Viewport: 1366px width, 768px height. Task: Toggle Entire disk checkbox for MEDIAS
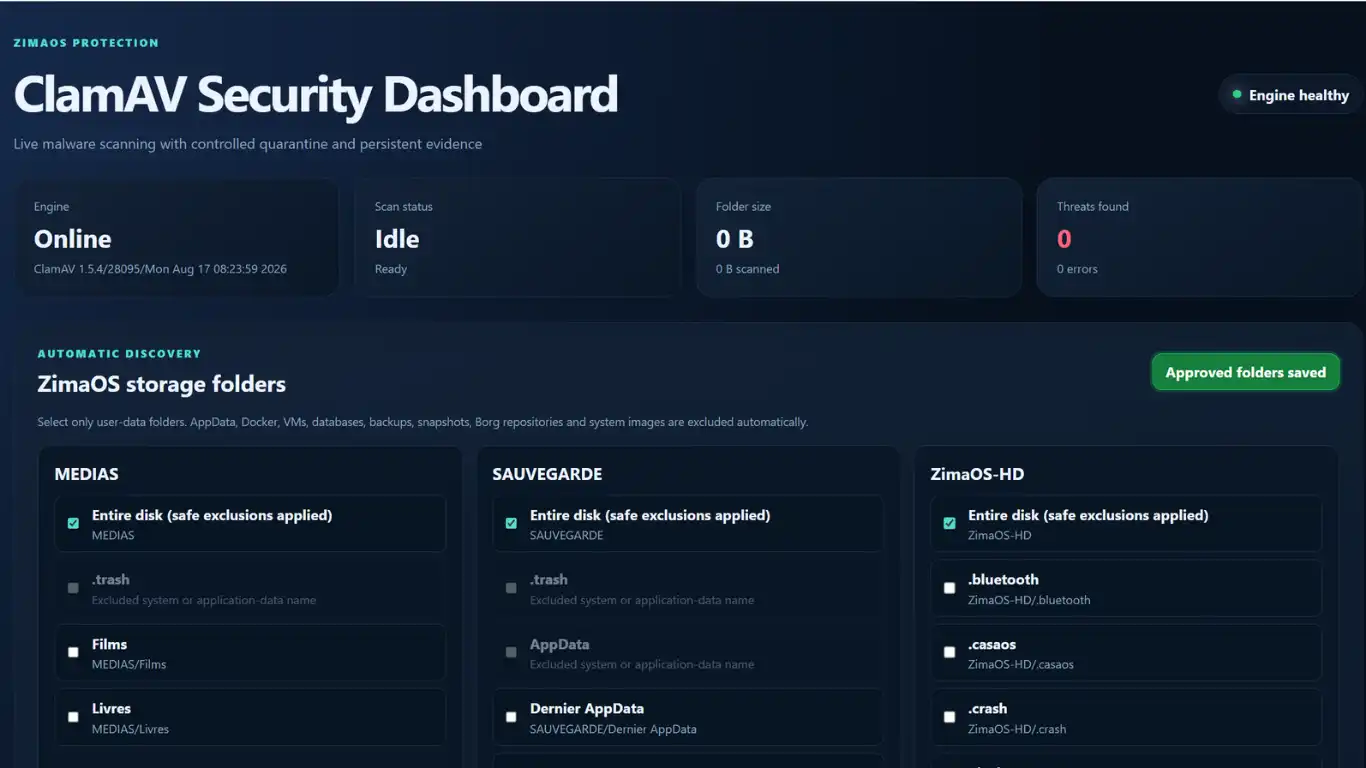tap(73, 523)
